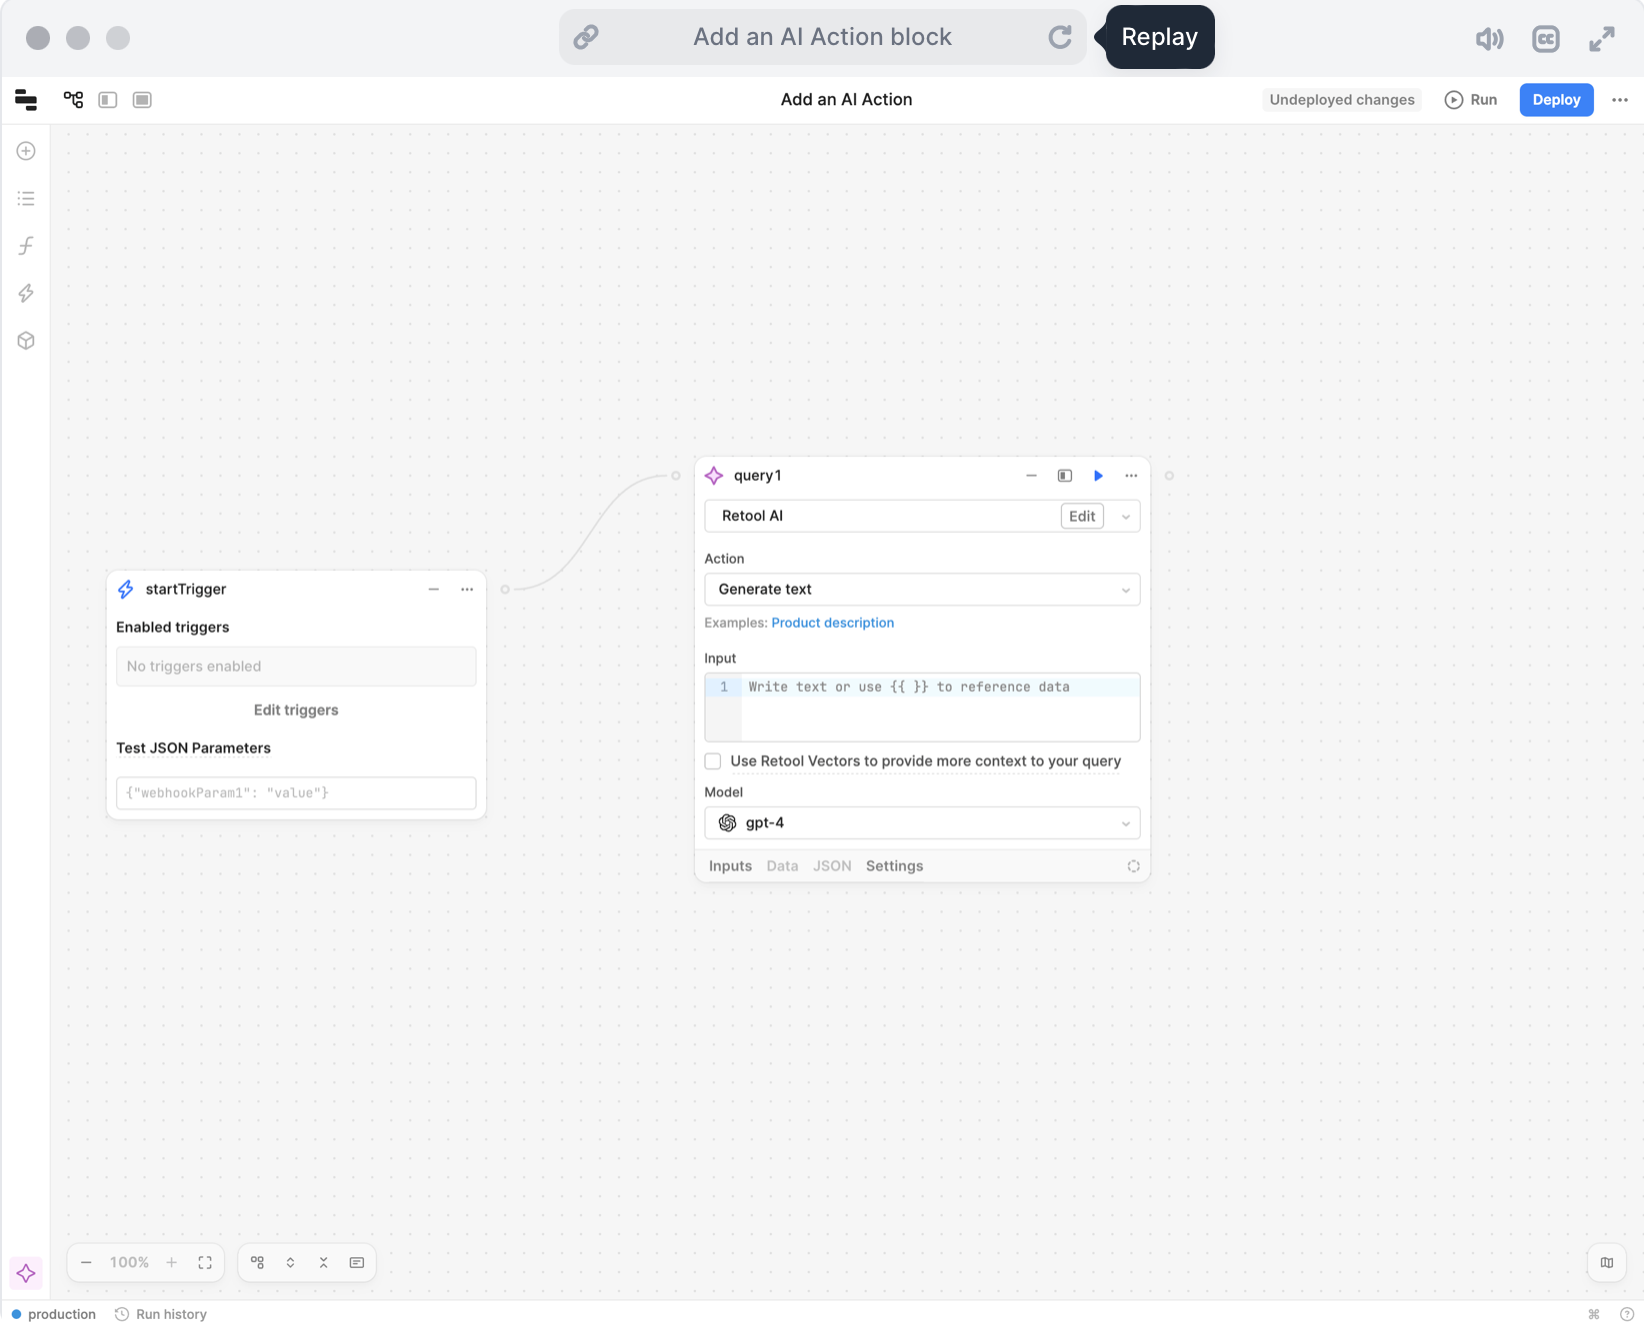This screenshot has height=1322, width=1644.
Task: Open the Action dropdown Generate text
Action: (922, 590)
